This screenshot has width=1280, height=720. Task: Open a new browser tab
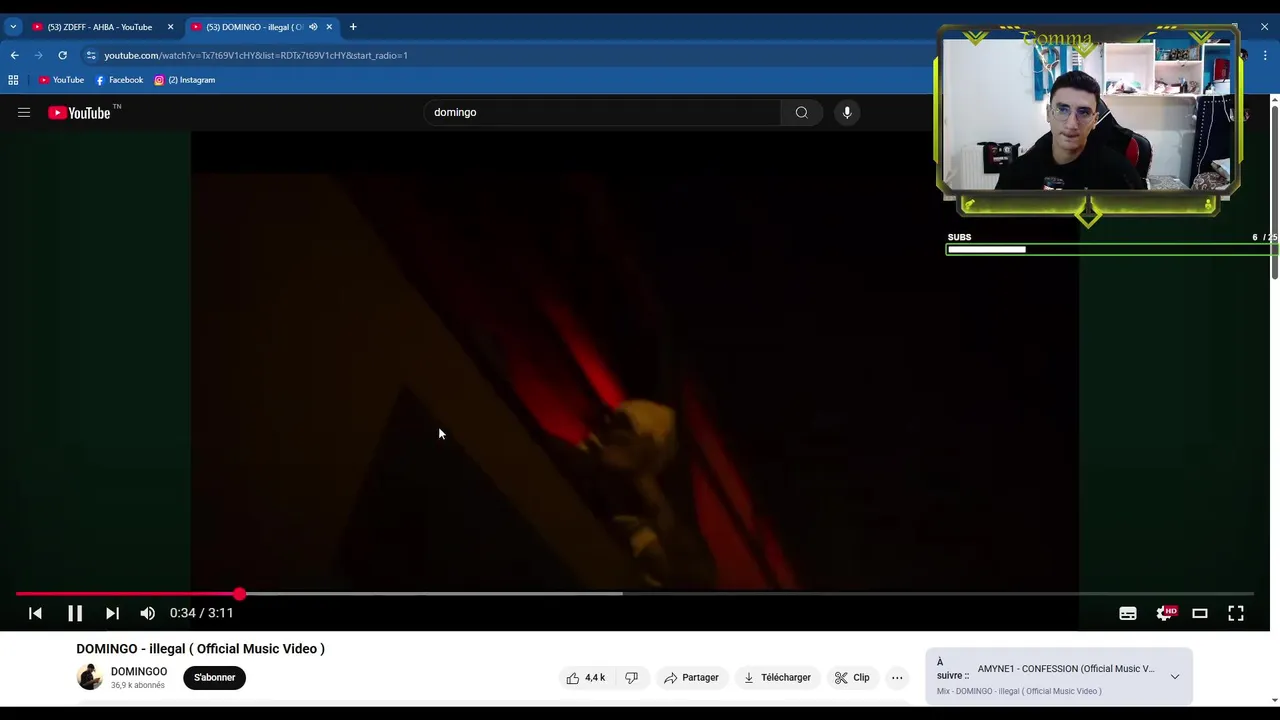(353, 27)
